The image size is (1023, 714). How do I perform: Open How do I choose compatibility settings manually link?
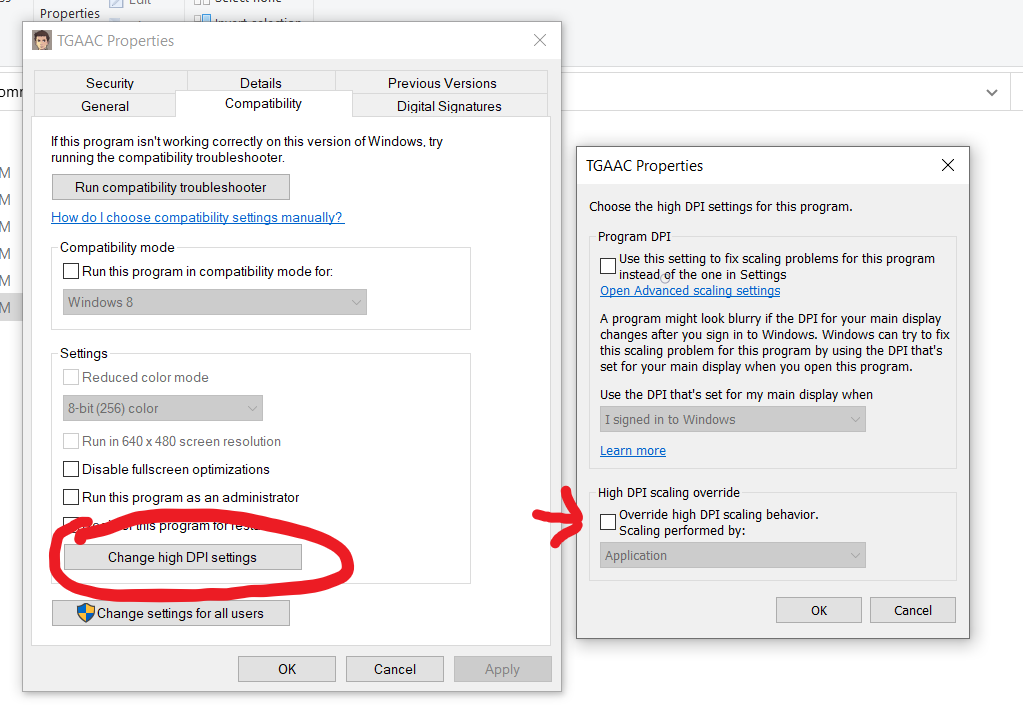click(197, 217)
